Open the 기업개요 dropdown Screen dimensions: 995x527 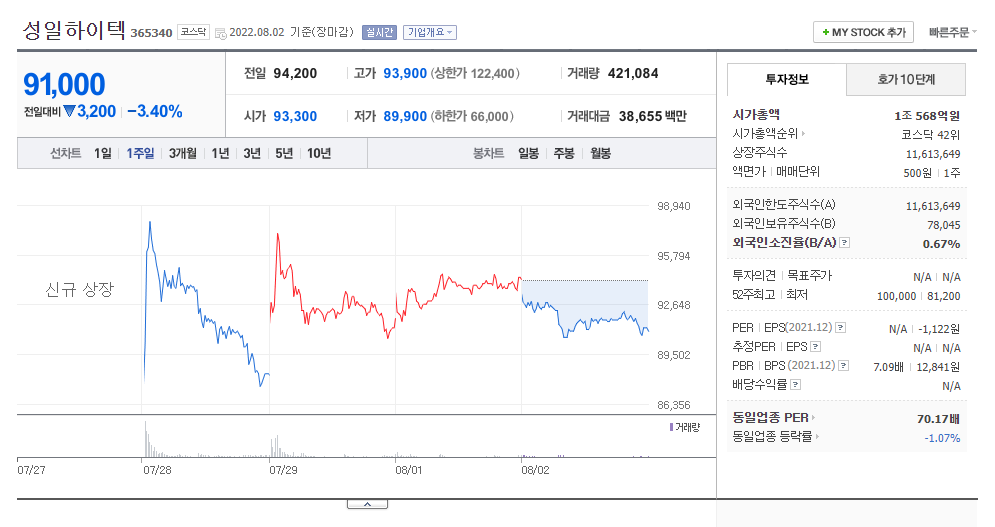(x=430, y=32)
